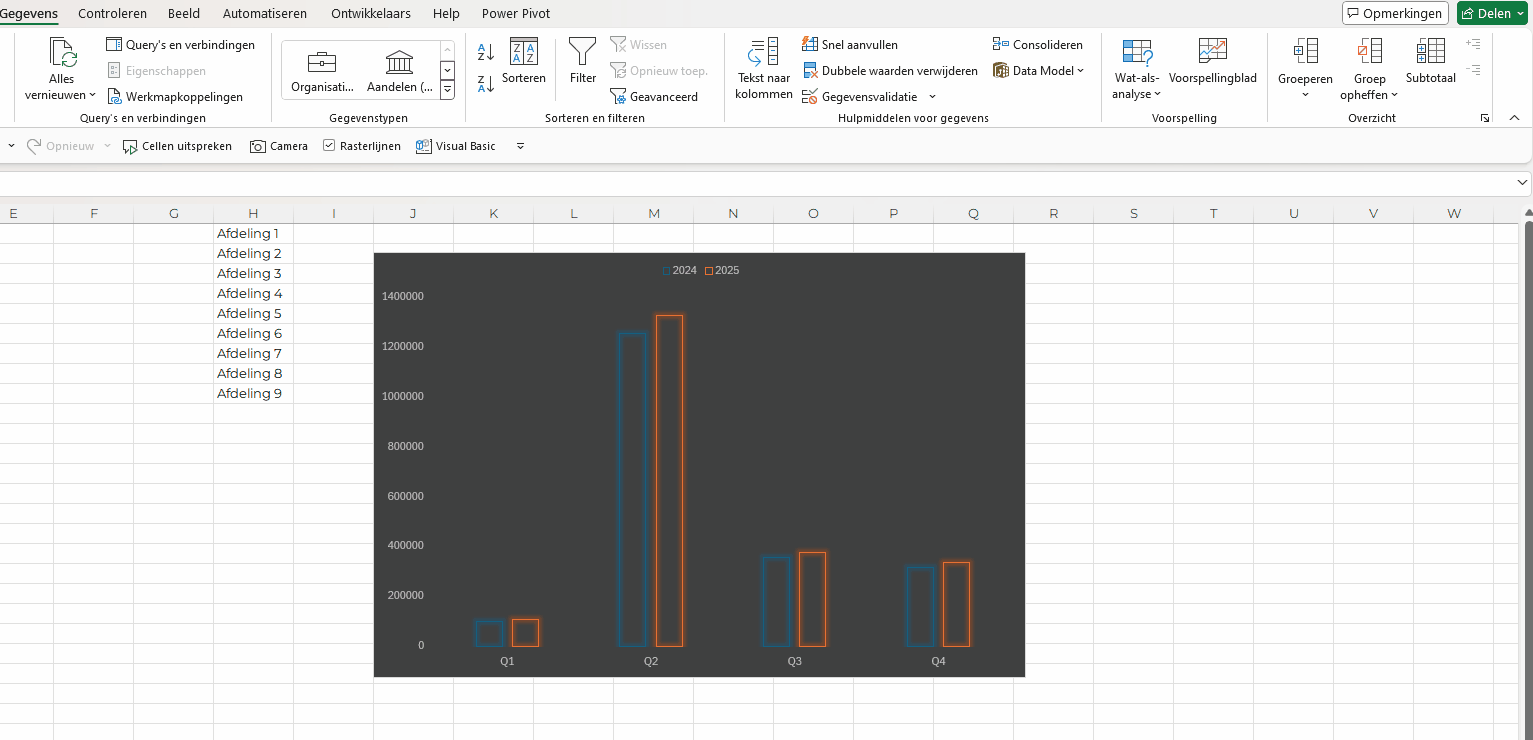Click Snel aanvullen flash fill
The width and height of the screenshot is (1533, 740).
click(850, 45)
